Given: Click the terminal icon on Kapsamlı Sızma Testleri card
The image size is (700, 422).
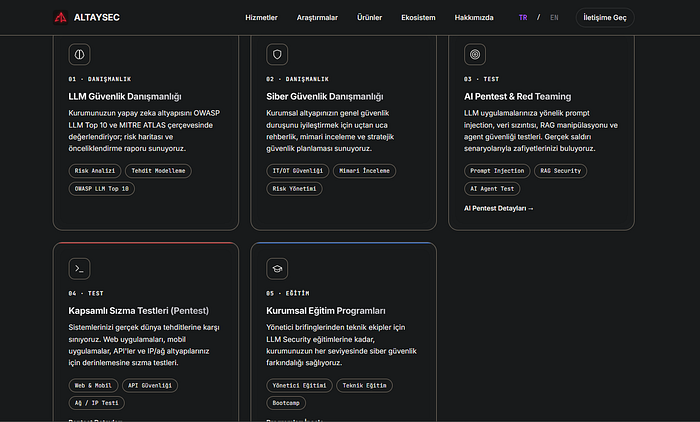Looking at the screenshot, I should point(79,269).
